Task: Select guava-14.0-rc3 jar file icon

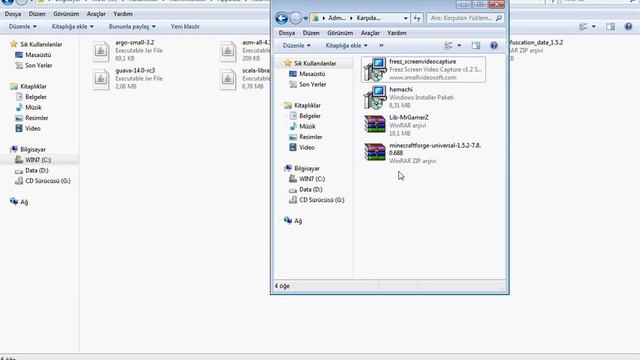Action: click(x=101, y=79)
